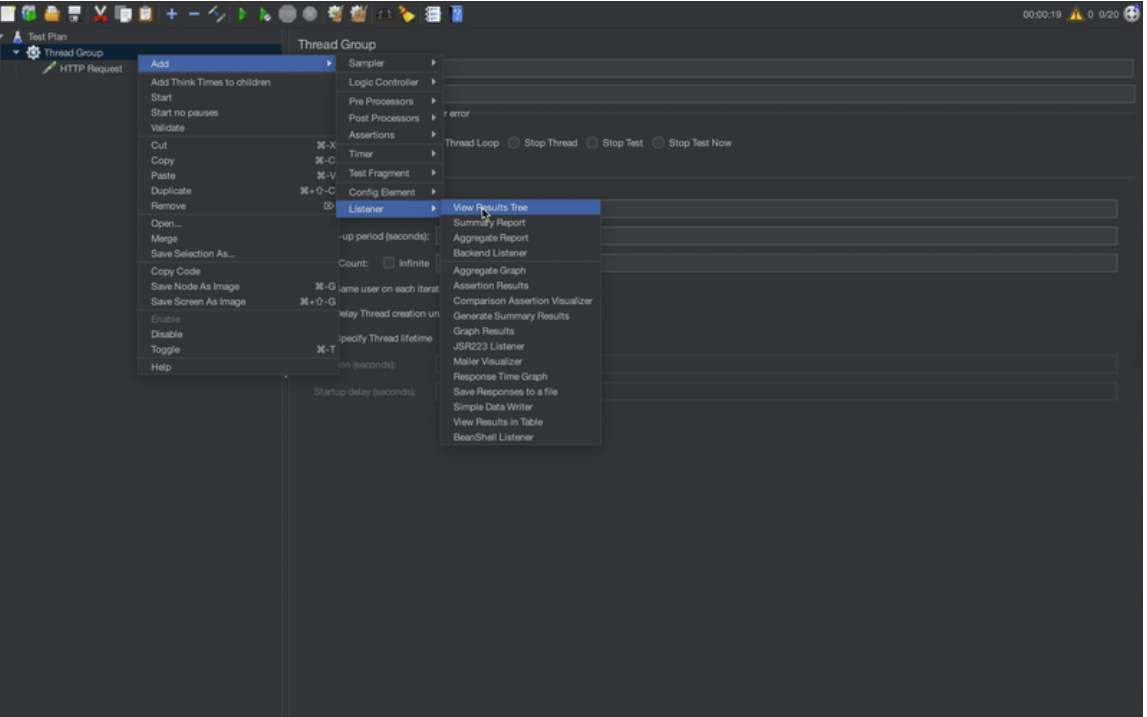Screen dimensions: 1147x717
Task: Click the Cut scissors toolbar icon
Action: click(101, 14)
